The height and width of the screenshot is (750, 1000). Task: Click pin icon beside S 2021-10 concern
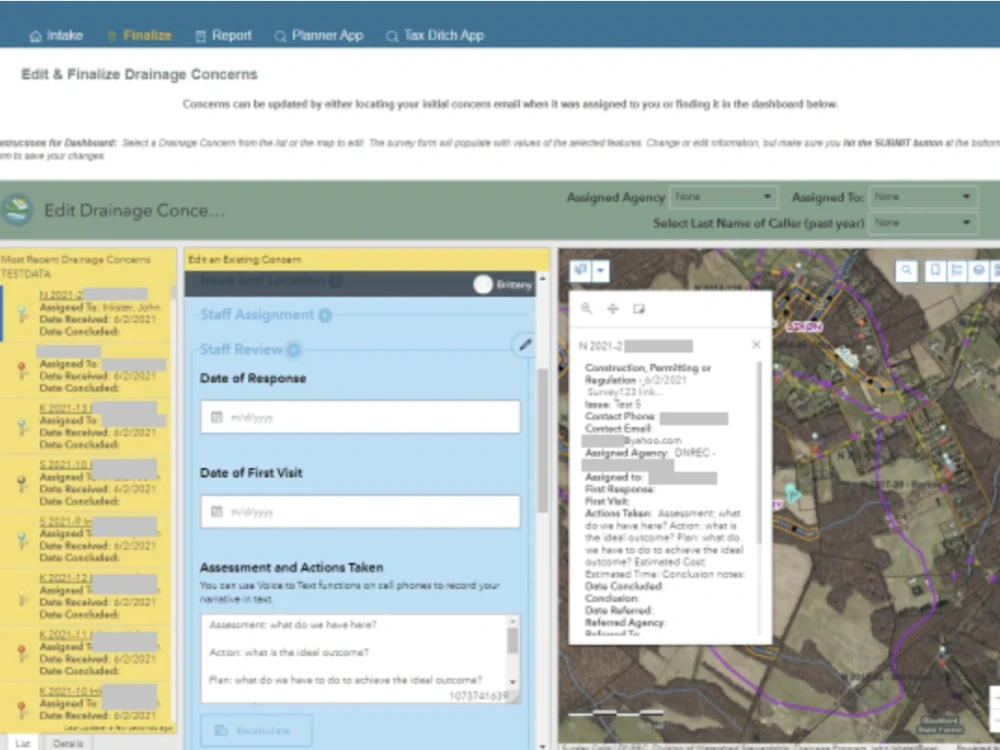(22, 483)
